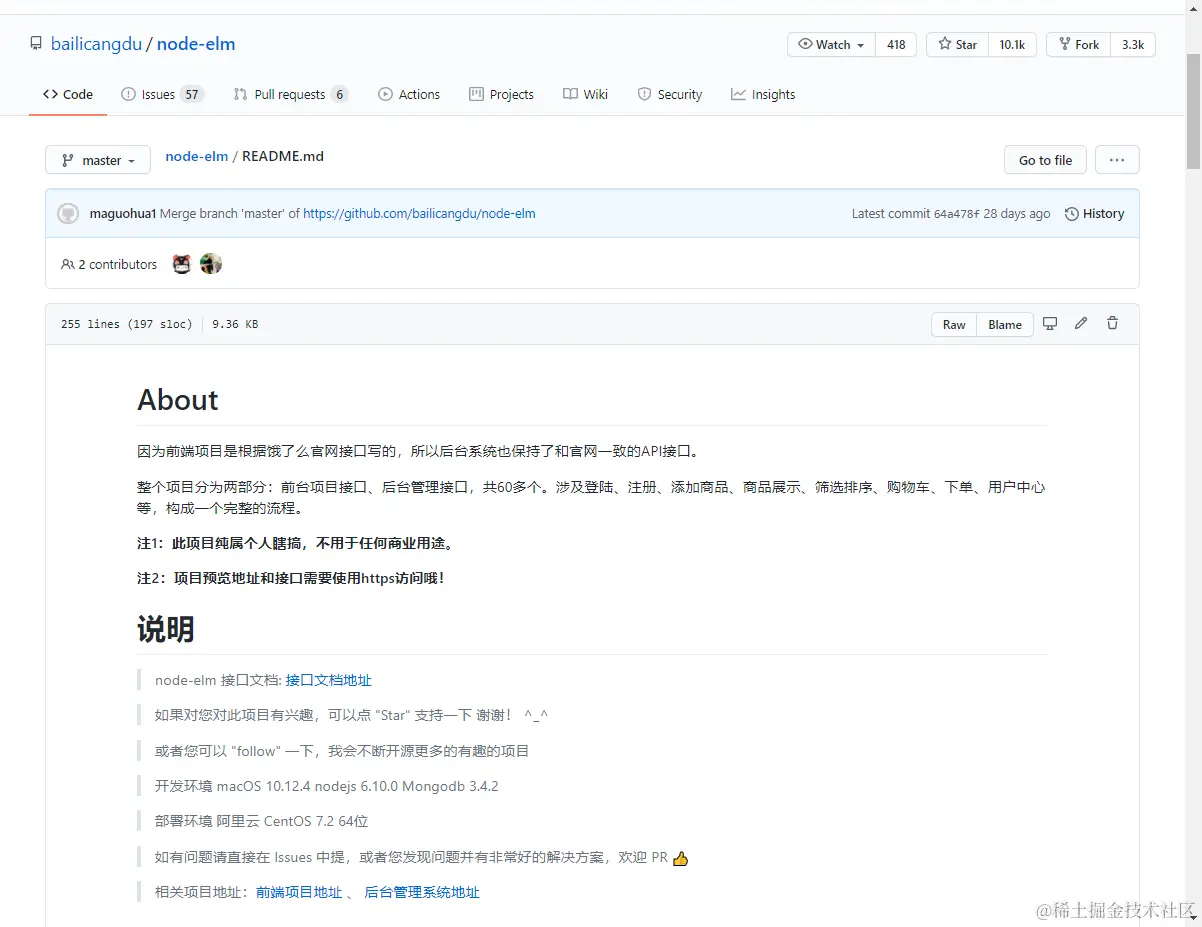Image resolution: width=1202 pixels, height=927 pixels.
Task: Click the 说明 heading
Action: 165,629
